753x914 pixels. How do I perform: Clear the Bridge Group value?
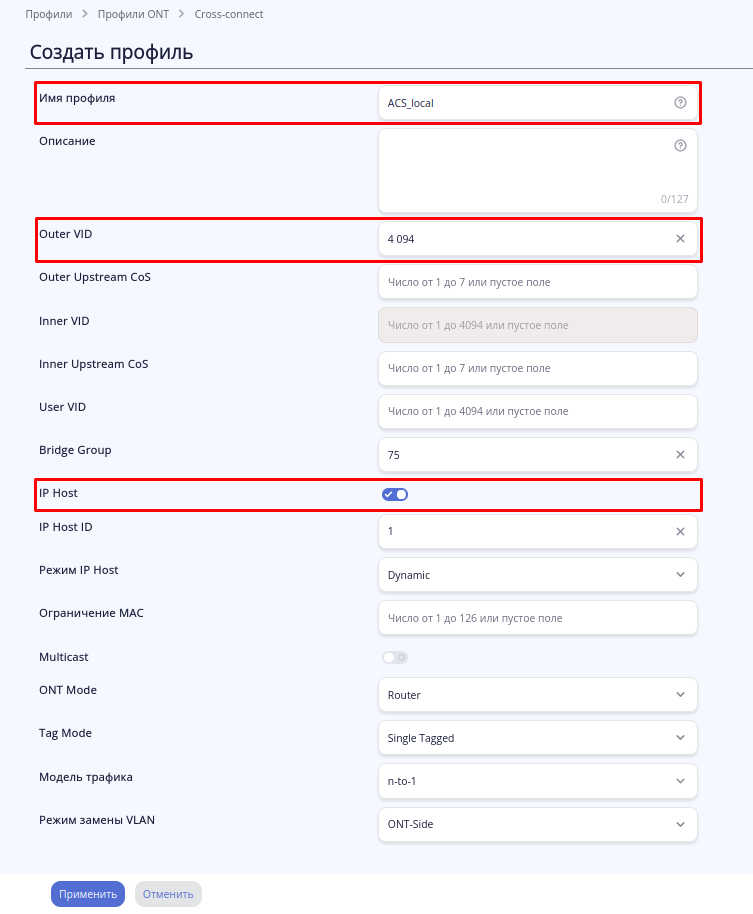[x=680, y=454]
